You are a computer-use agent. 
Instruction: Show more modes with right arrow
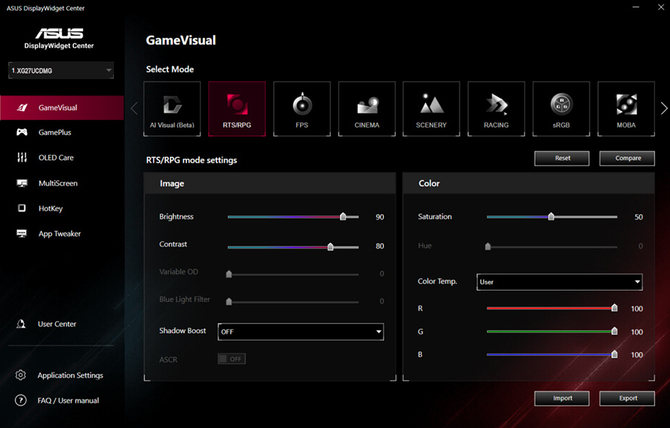point(664,108)
